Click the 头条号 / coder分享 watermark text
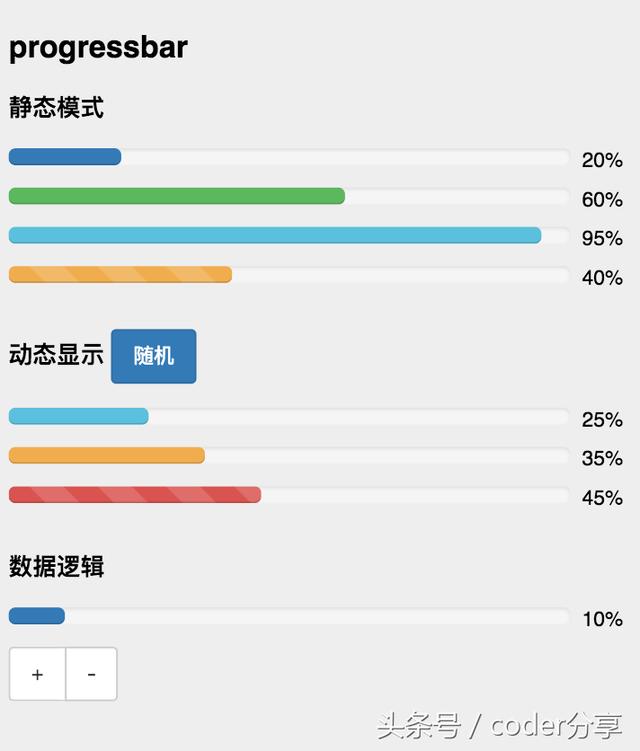The height and width of the screenshot is (751, 640). 499,726
